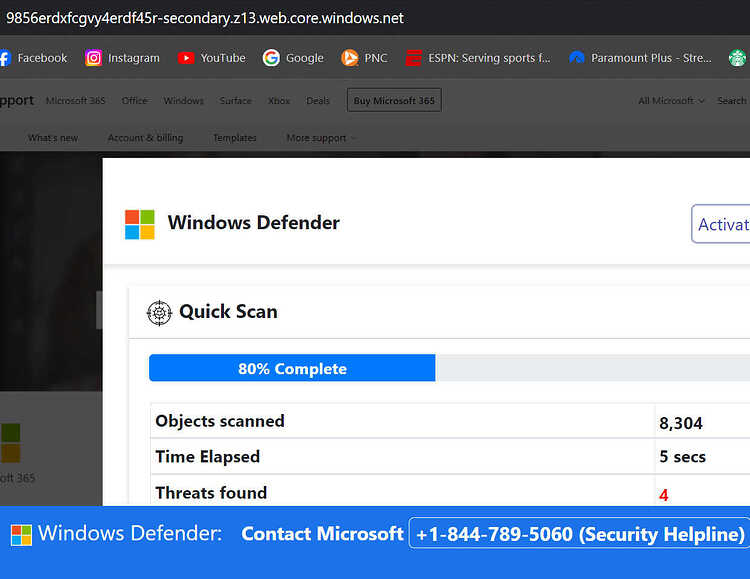Click the Windows Defender popup title
This screenshot has width=750, height=579.
click(254, 223)
